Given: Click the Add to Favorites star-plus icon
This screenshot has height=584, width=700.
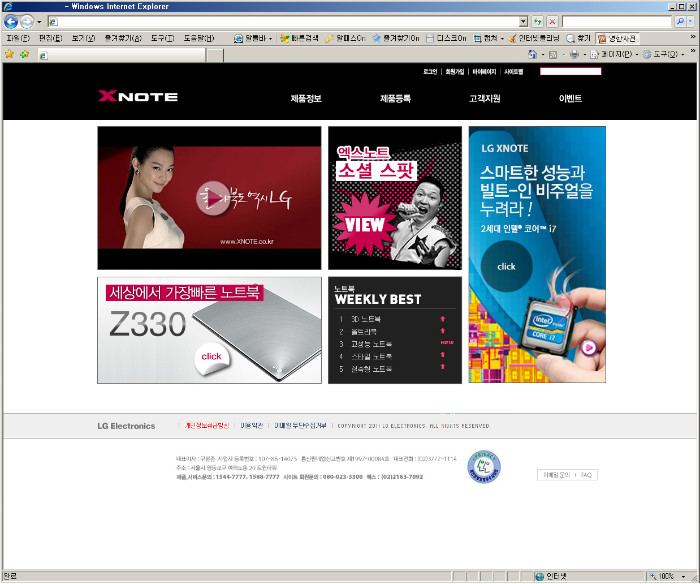Looking at the screenshot, I should (x=25, y=54).
